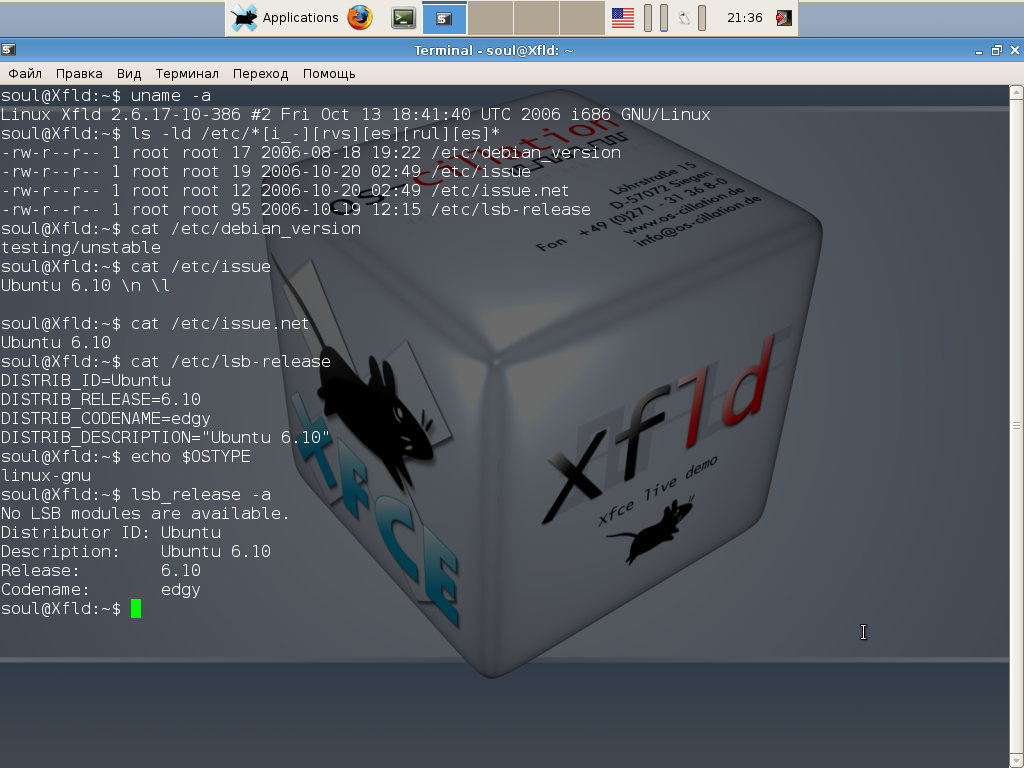Click the listing row ending in /etc/debian_version
The width and height of the screenshot is (1024, 768).
point(311,152)
